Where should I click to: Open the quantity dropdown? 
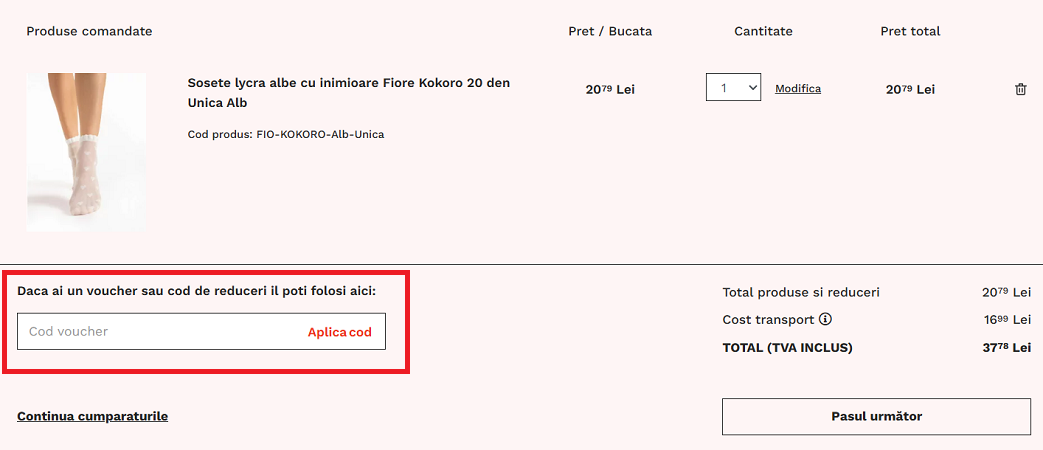pyautogui.click(x=733, y=88)
